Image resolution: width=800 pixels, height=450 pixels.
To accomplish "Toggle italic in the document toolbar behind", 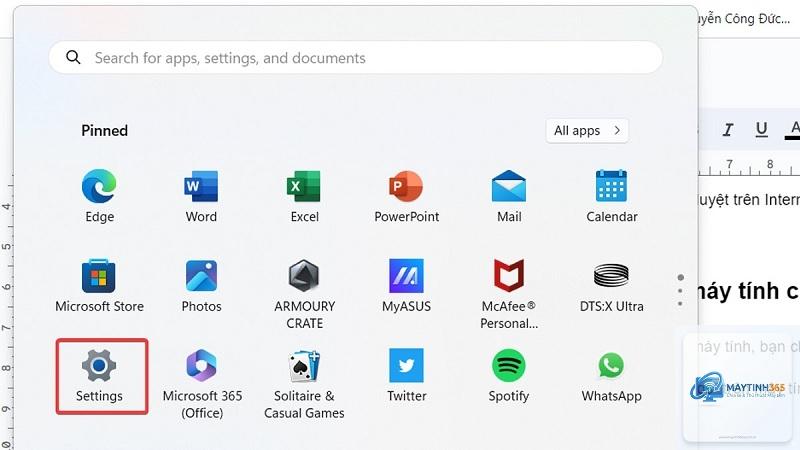I will pos(728,130).
